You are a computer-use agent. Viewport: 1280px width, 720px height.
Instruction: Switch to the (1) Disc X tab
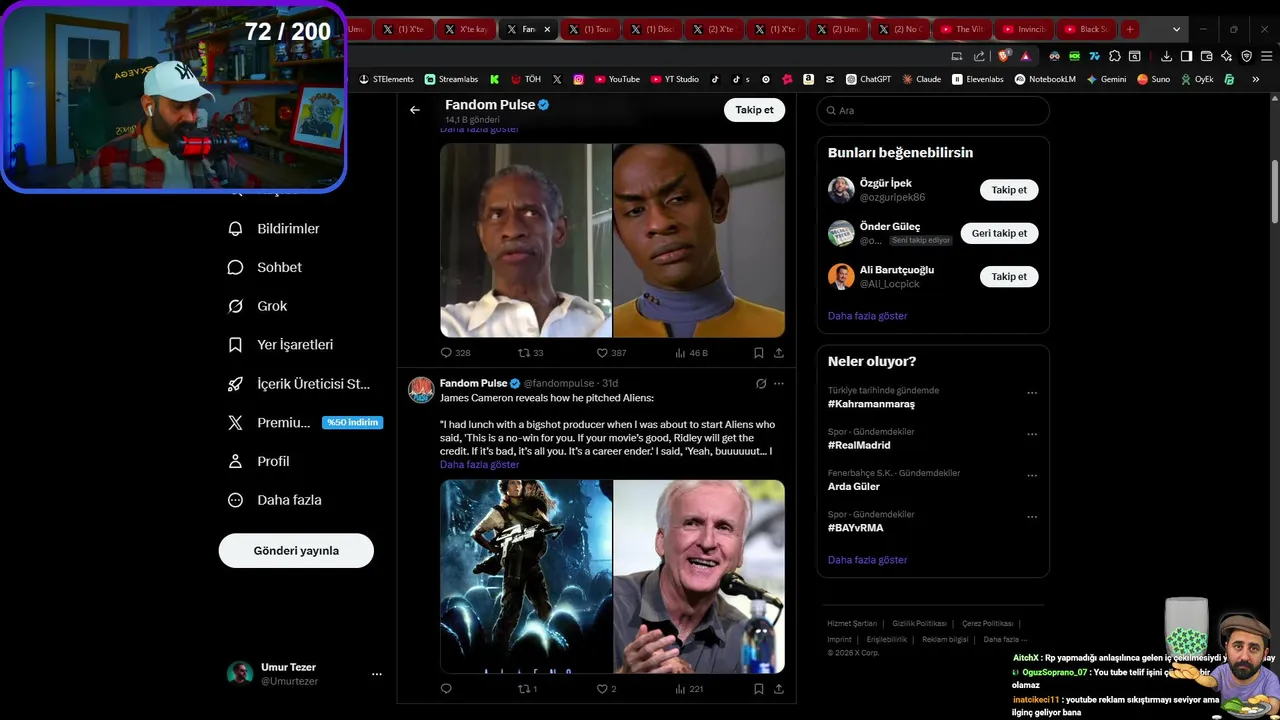[650, 29]
